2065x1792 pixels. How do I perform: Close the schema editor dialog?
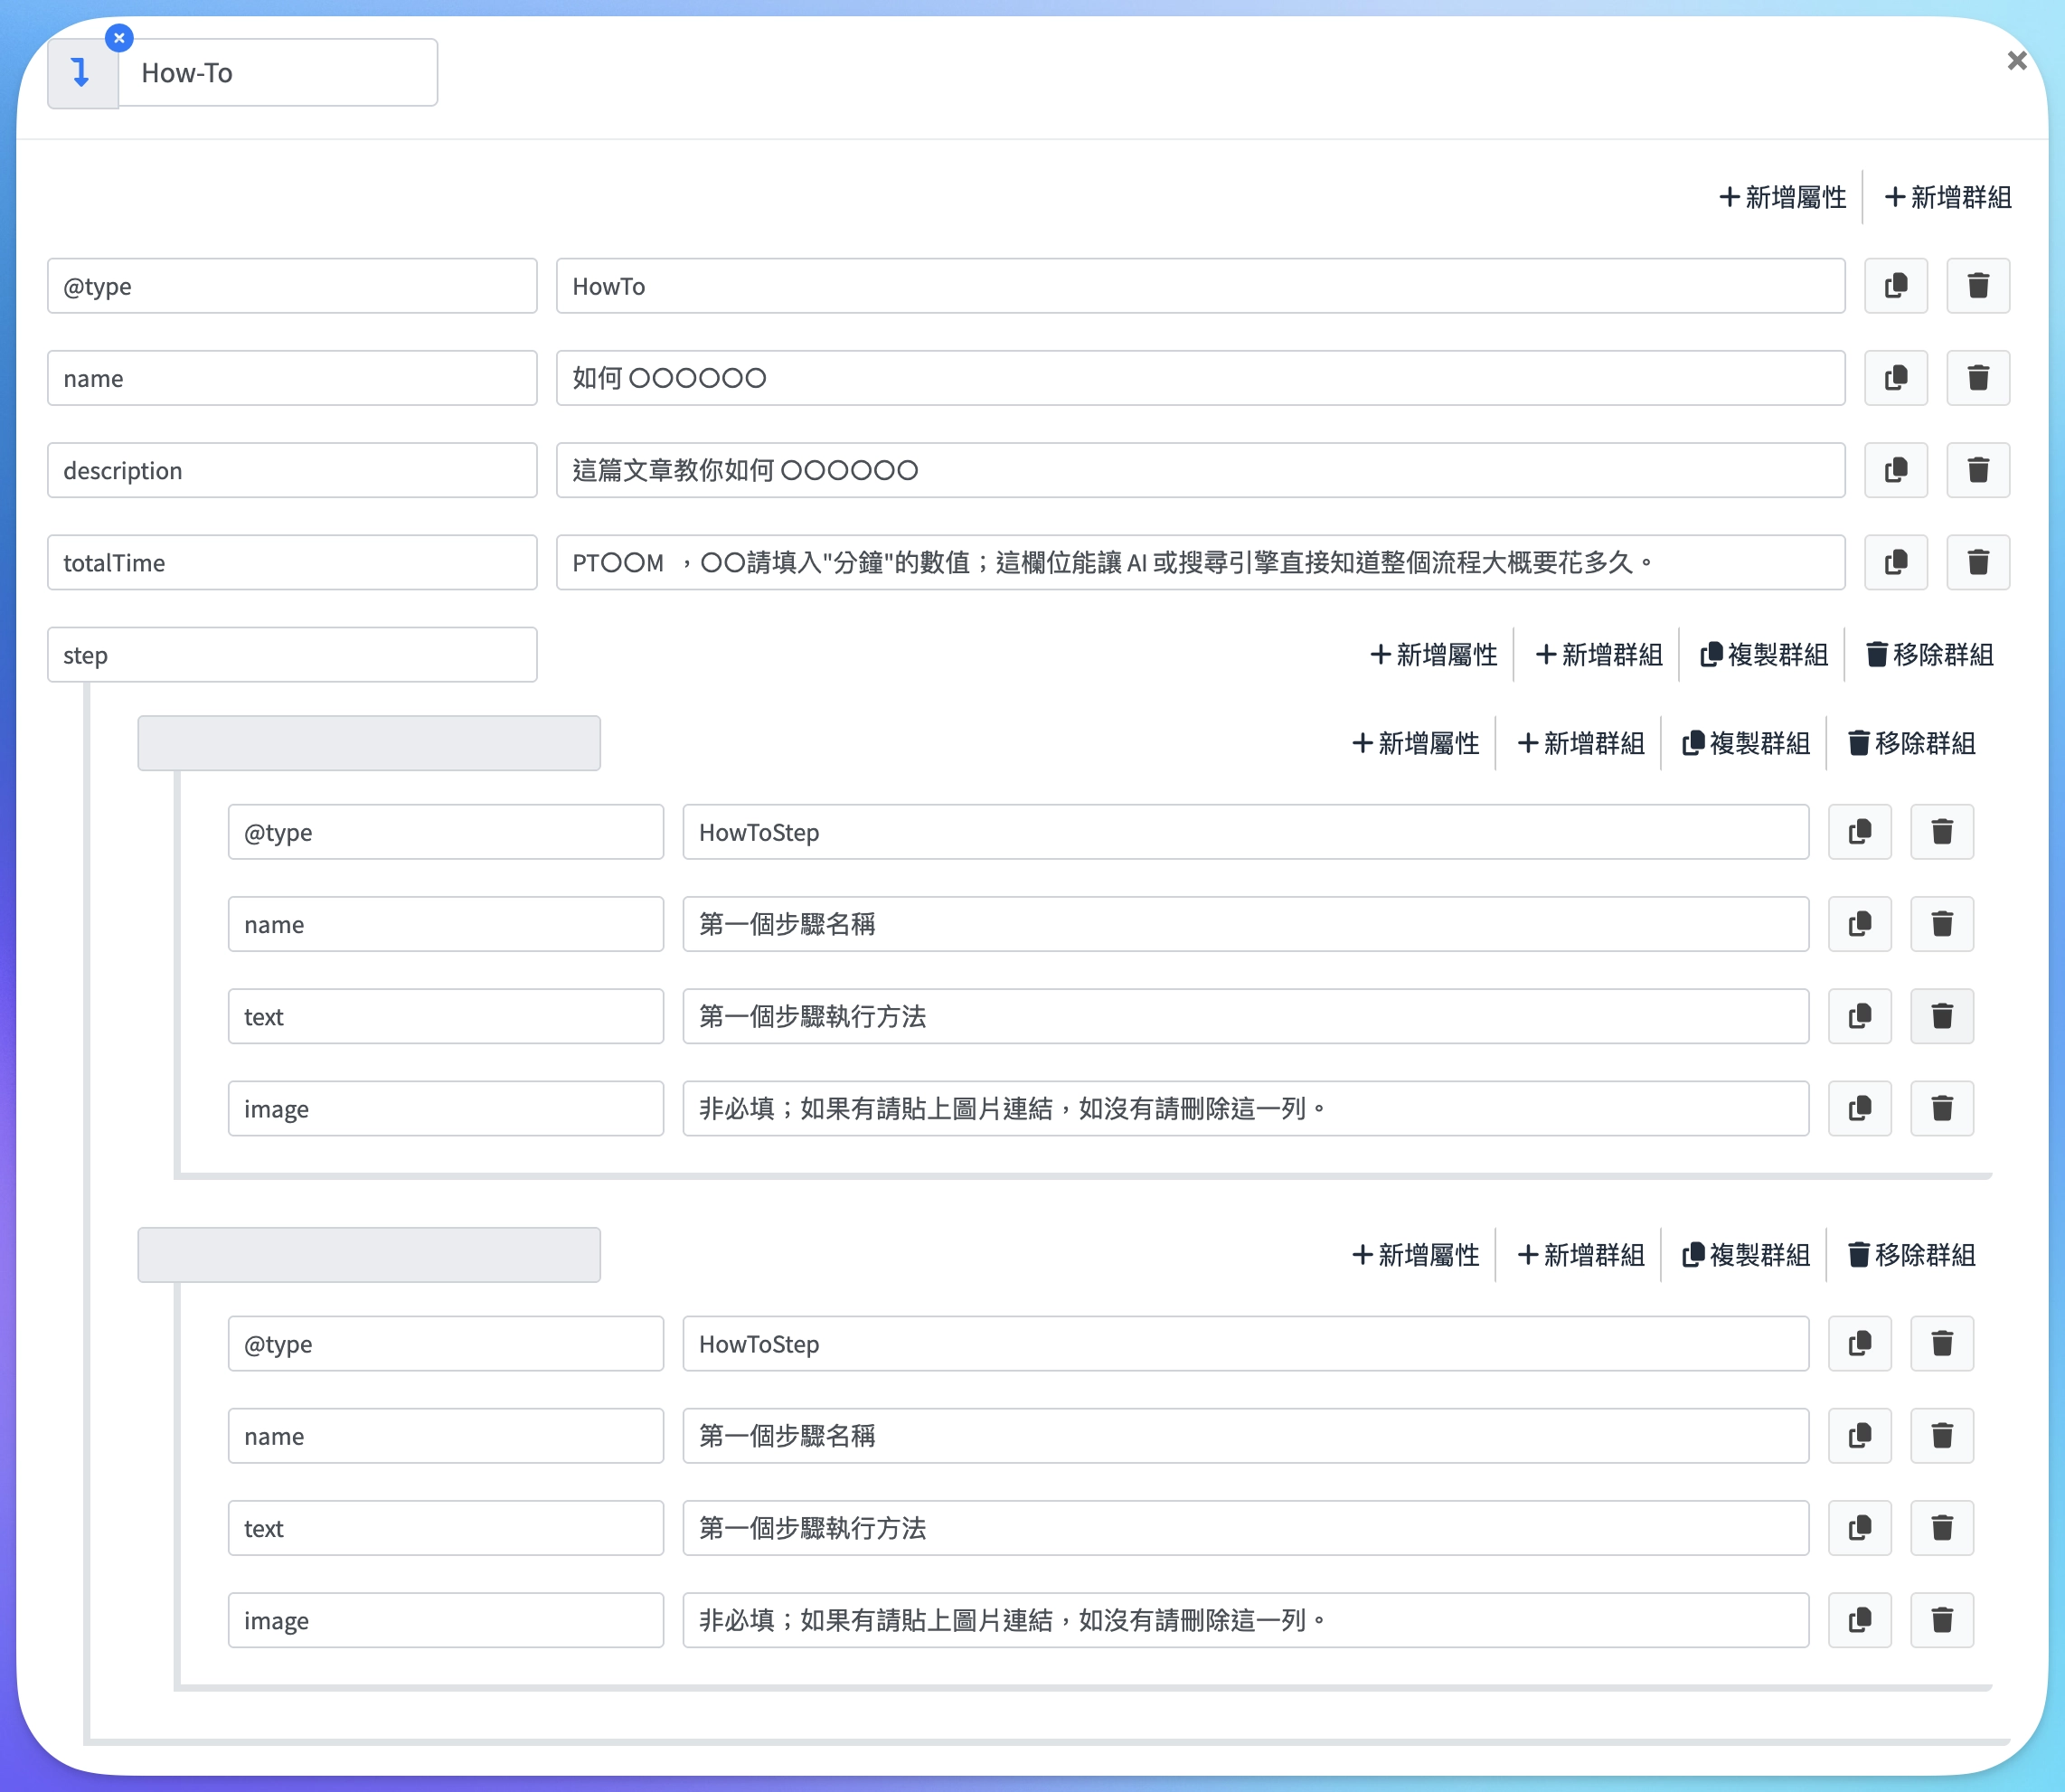[x=2016, y=60]
